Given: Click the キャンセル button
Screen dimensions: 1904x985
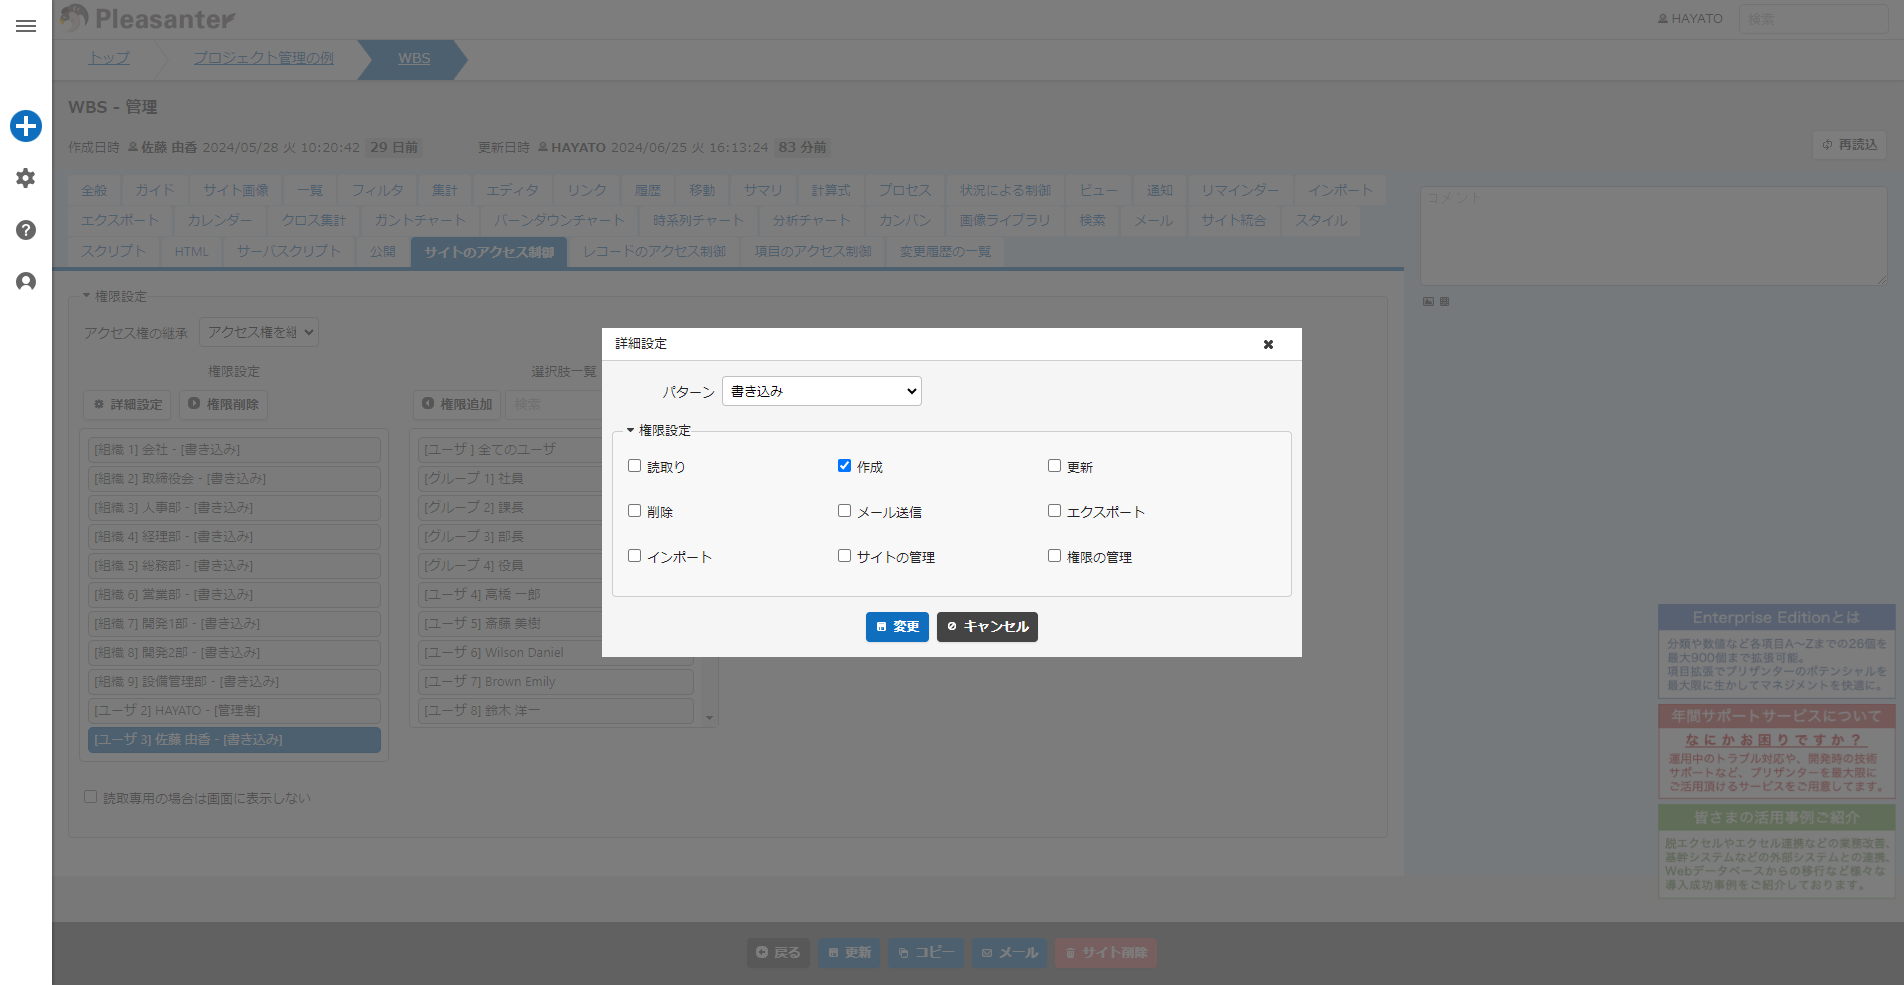Looking at the screenshot, I should 987,627.
